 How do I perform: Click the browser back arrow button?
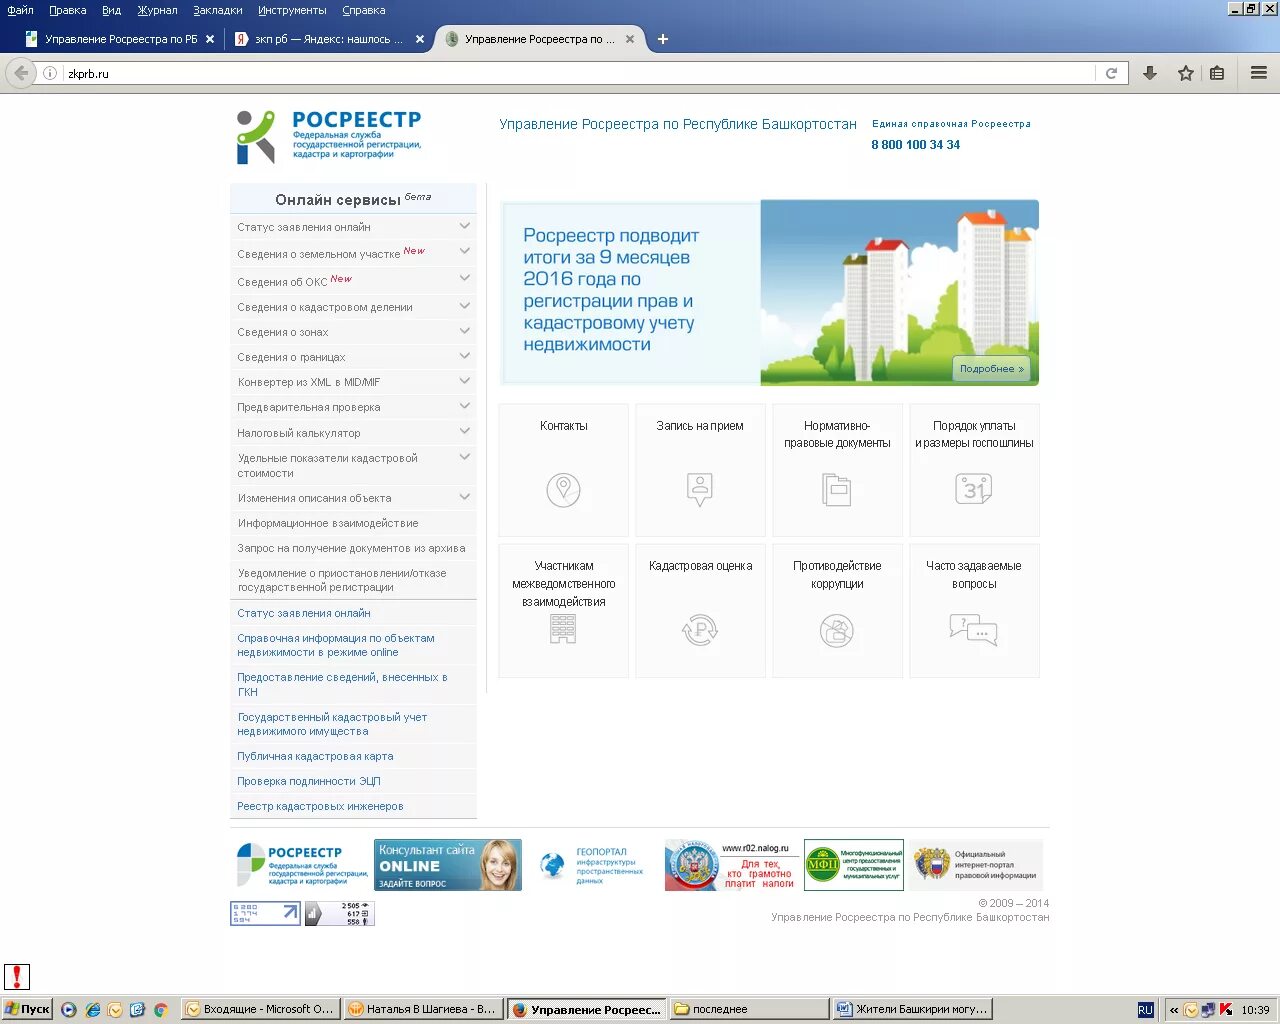click(22, 73)
